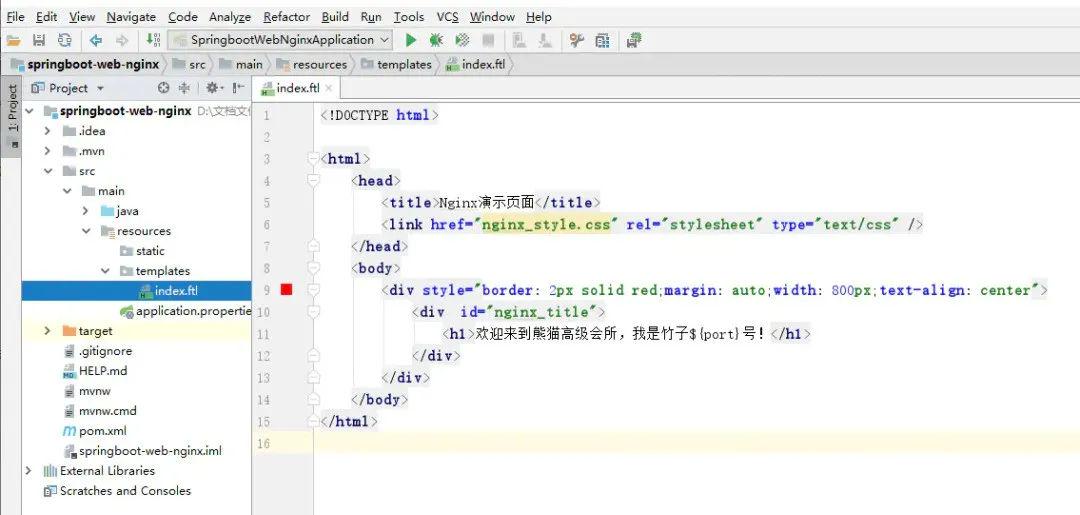
Task: Collapse the springboot-web-nginx root node arrow
Action: pyautogui.click(x=30, y=111)
